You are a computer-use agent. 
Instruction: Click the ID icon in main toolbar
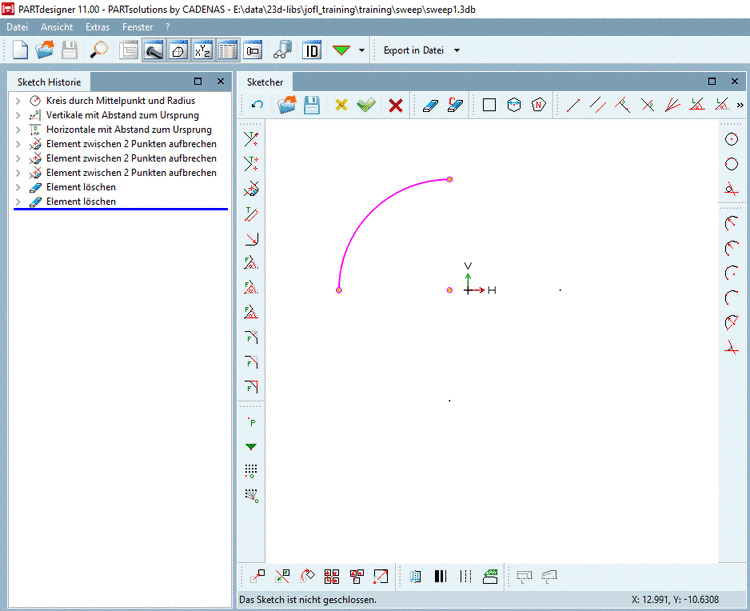311,50
